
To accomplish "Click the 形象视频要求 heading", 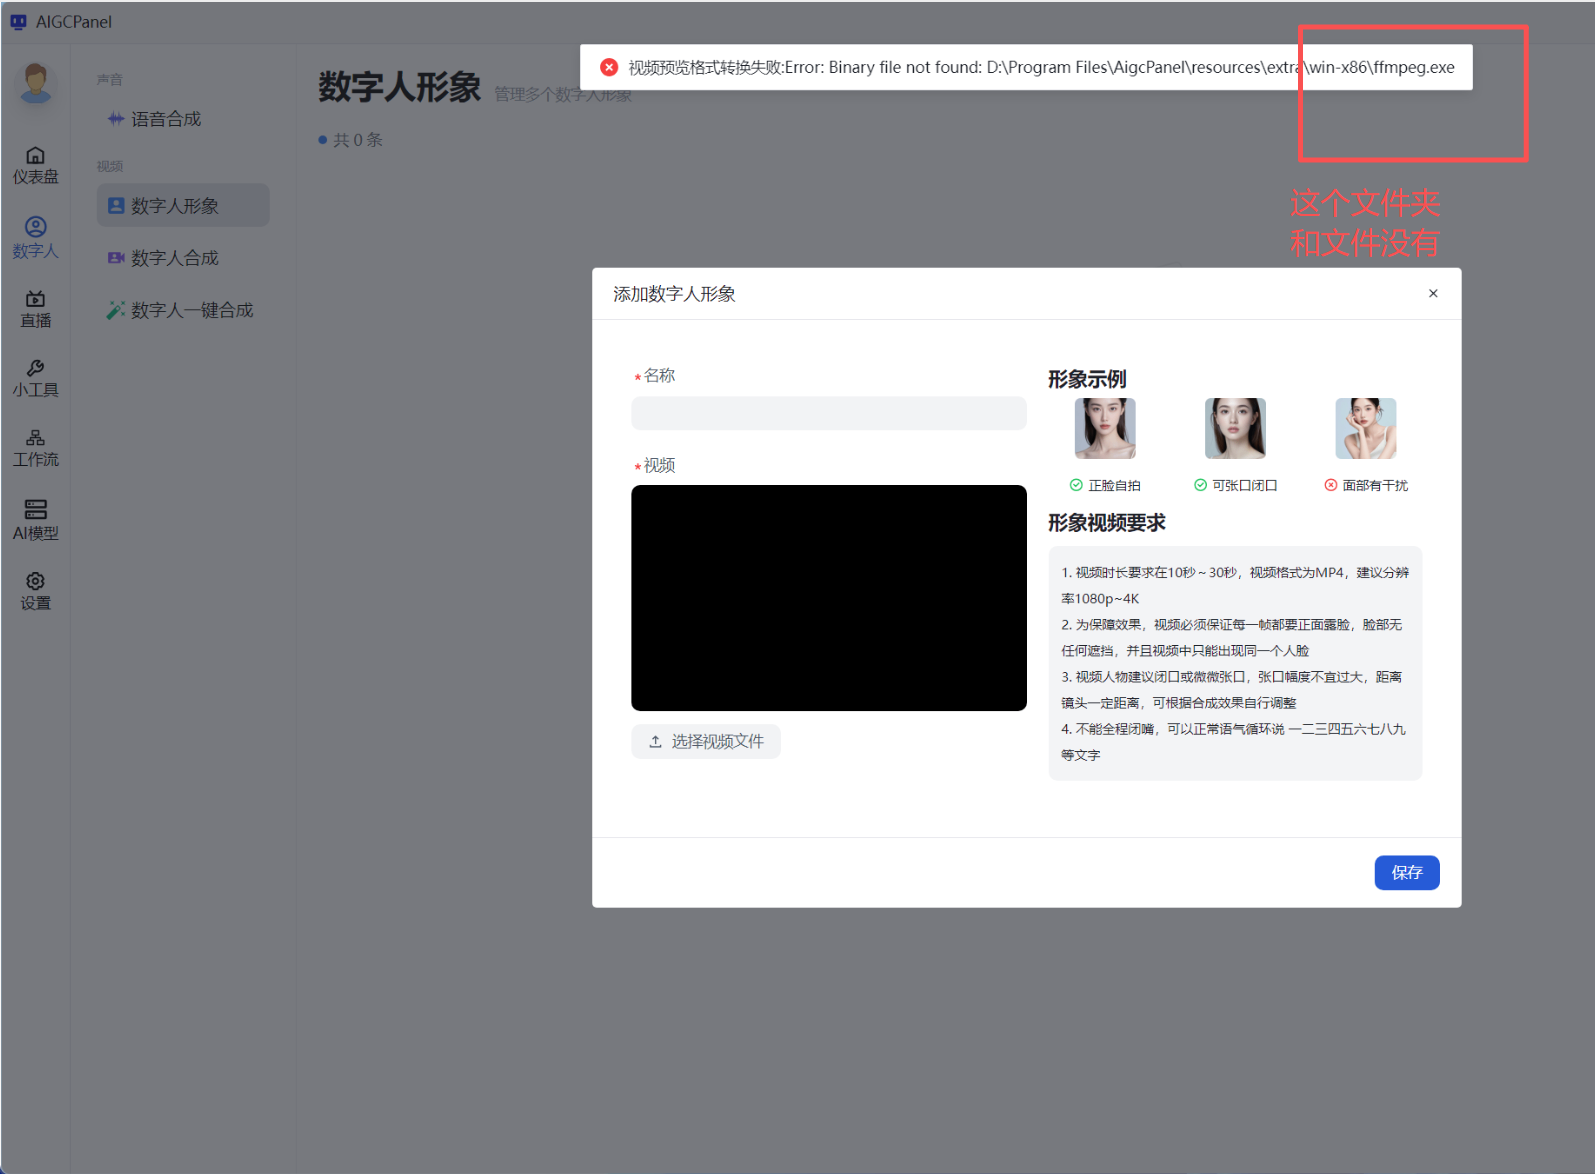I will tap(1106, 523).
